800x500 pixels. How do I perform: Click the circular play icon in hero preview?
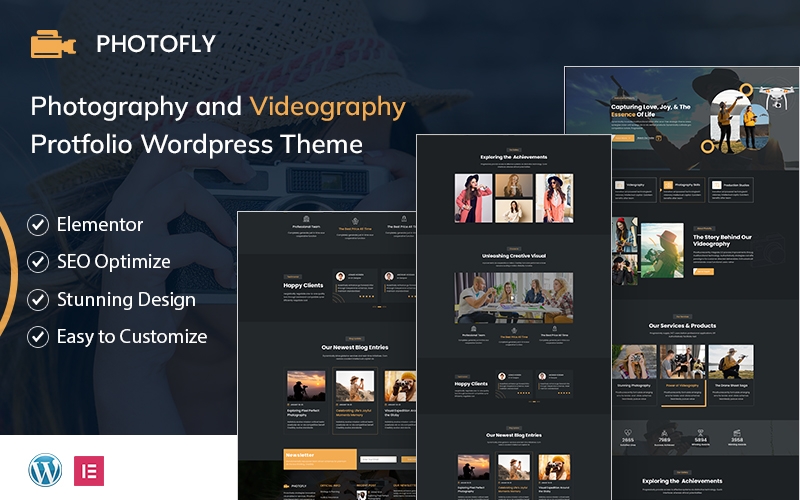659,138
